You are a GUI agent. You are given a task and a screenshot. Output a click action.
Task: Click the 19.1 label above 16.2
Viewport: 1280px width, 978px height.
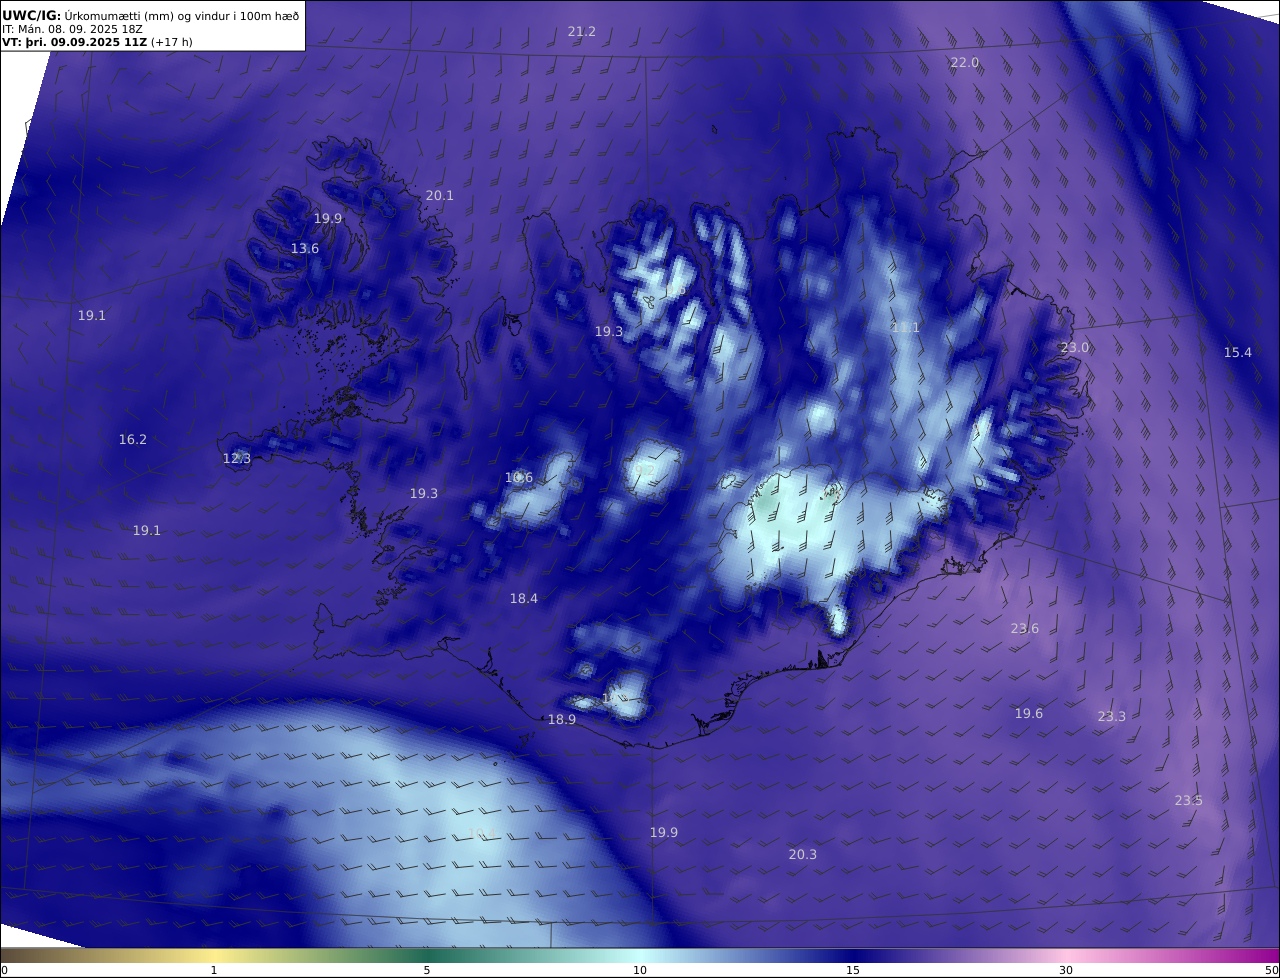click(92, 316)
